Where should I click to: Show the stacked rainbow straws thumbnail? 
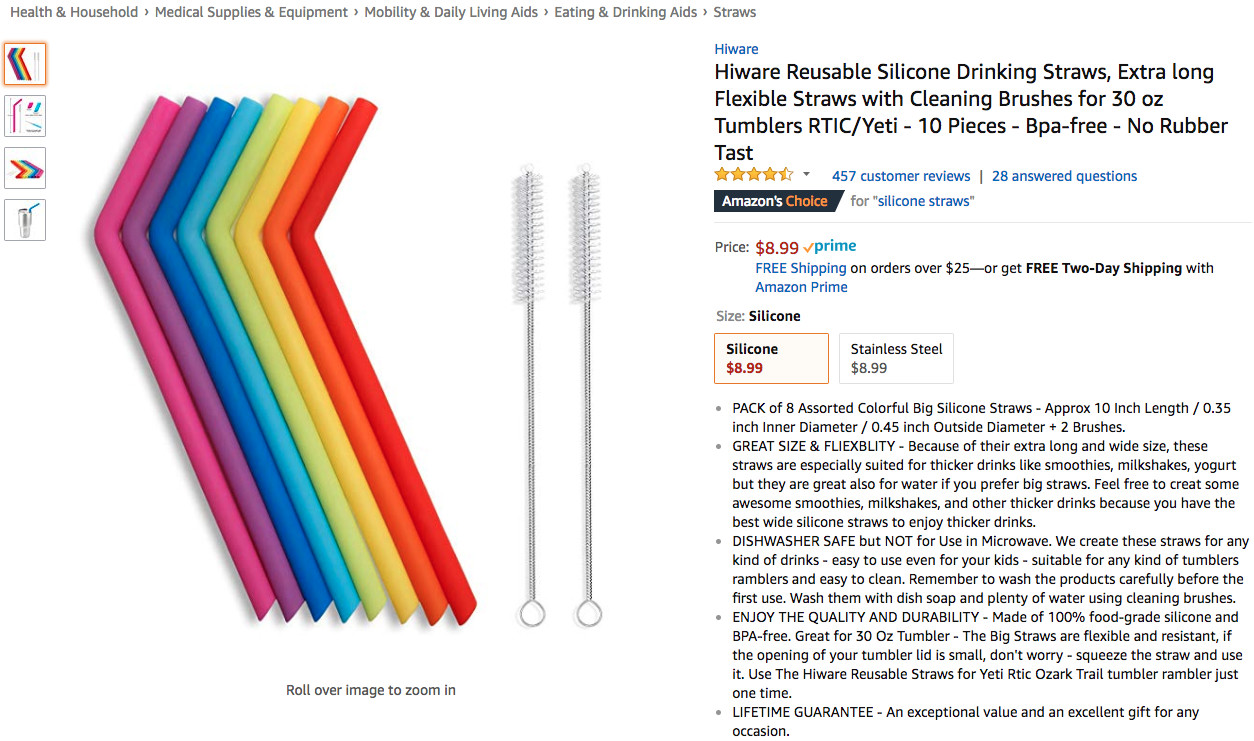point(25,168)
